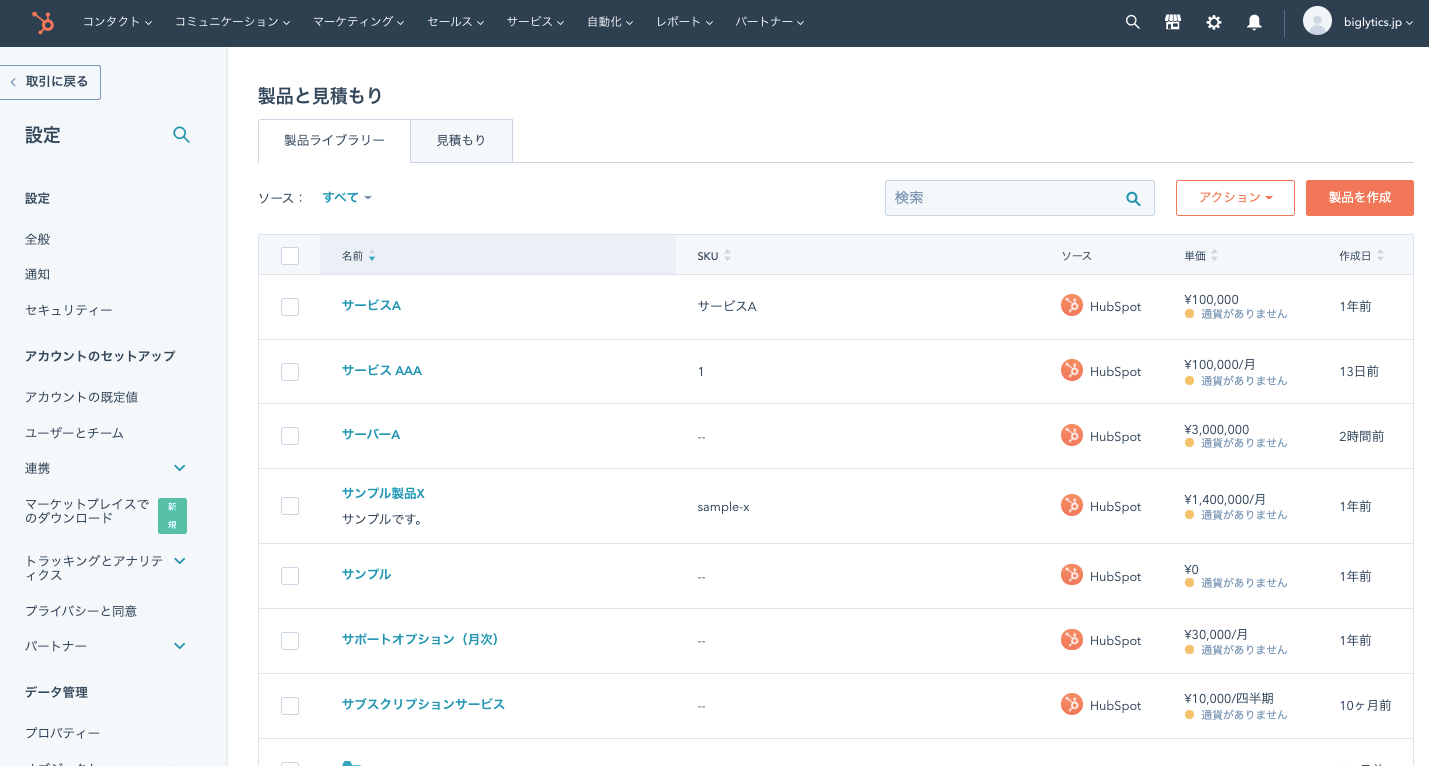1429x766 pixels.
Task: Sort by 作成日 column arrows
Action: click(1380, 256)
